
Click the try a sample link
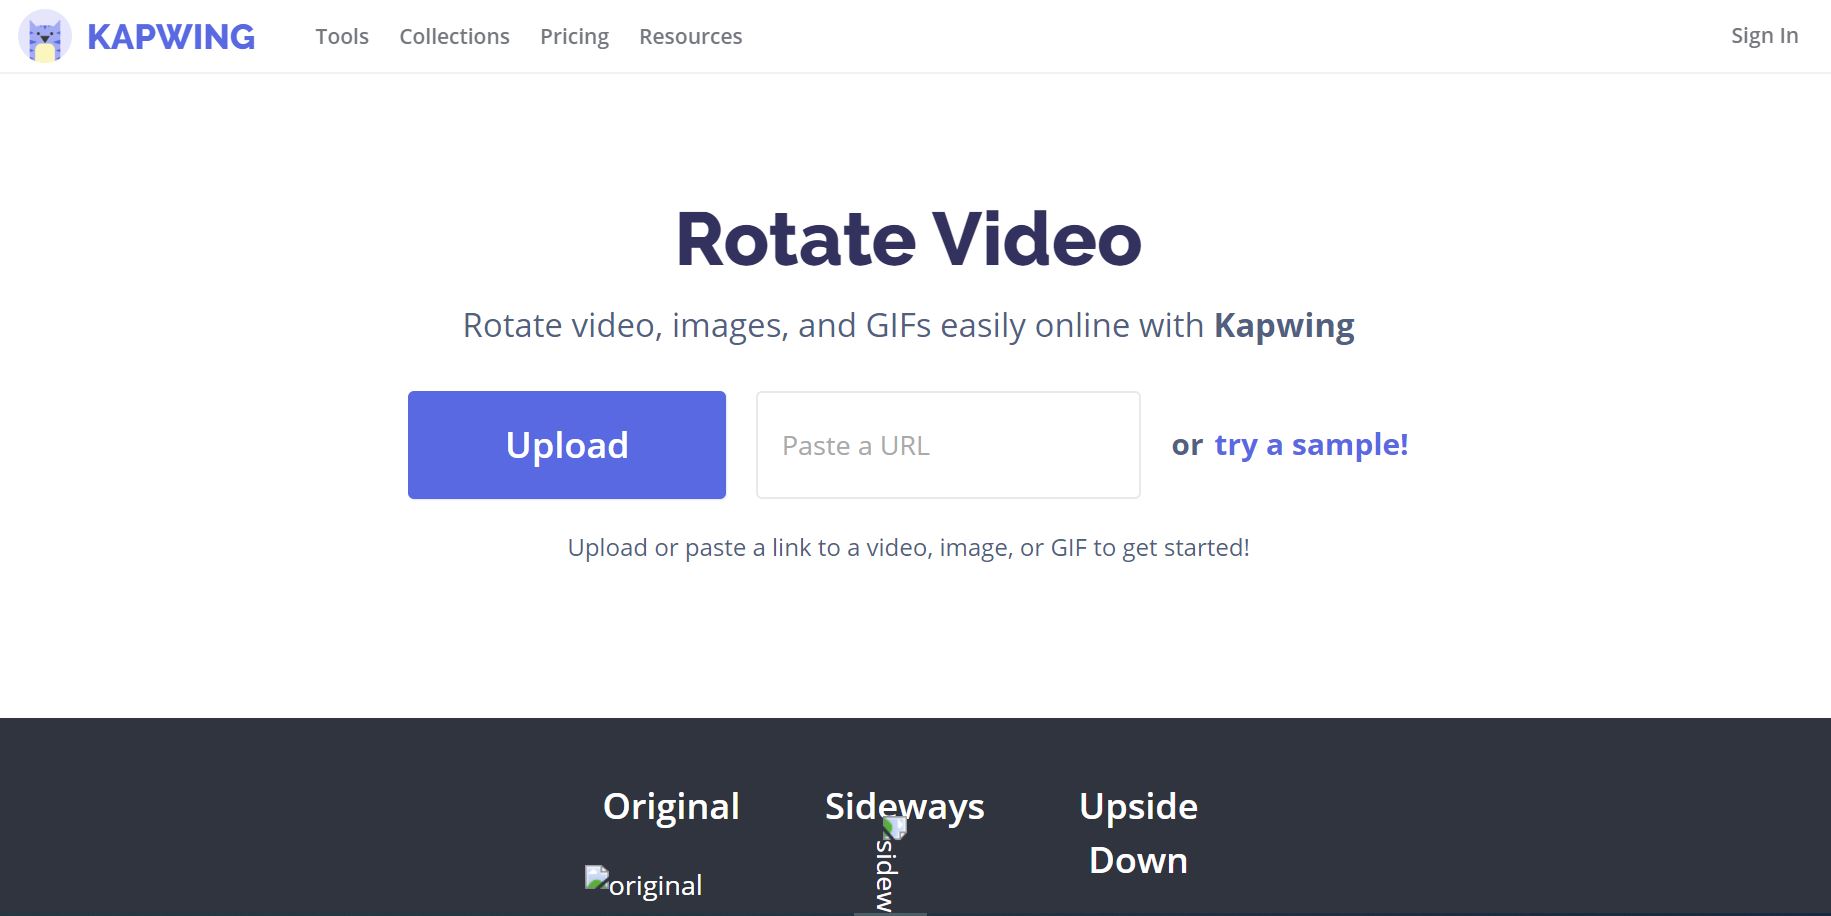click(1311, 444)
